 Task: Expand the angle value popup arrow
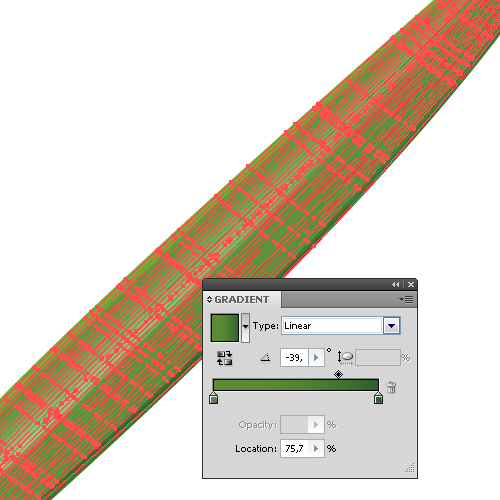(316, 358)
